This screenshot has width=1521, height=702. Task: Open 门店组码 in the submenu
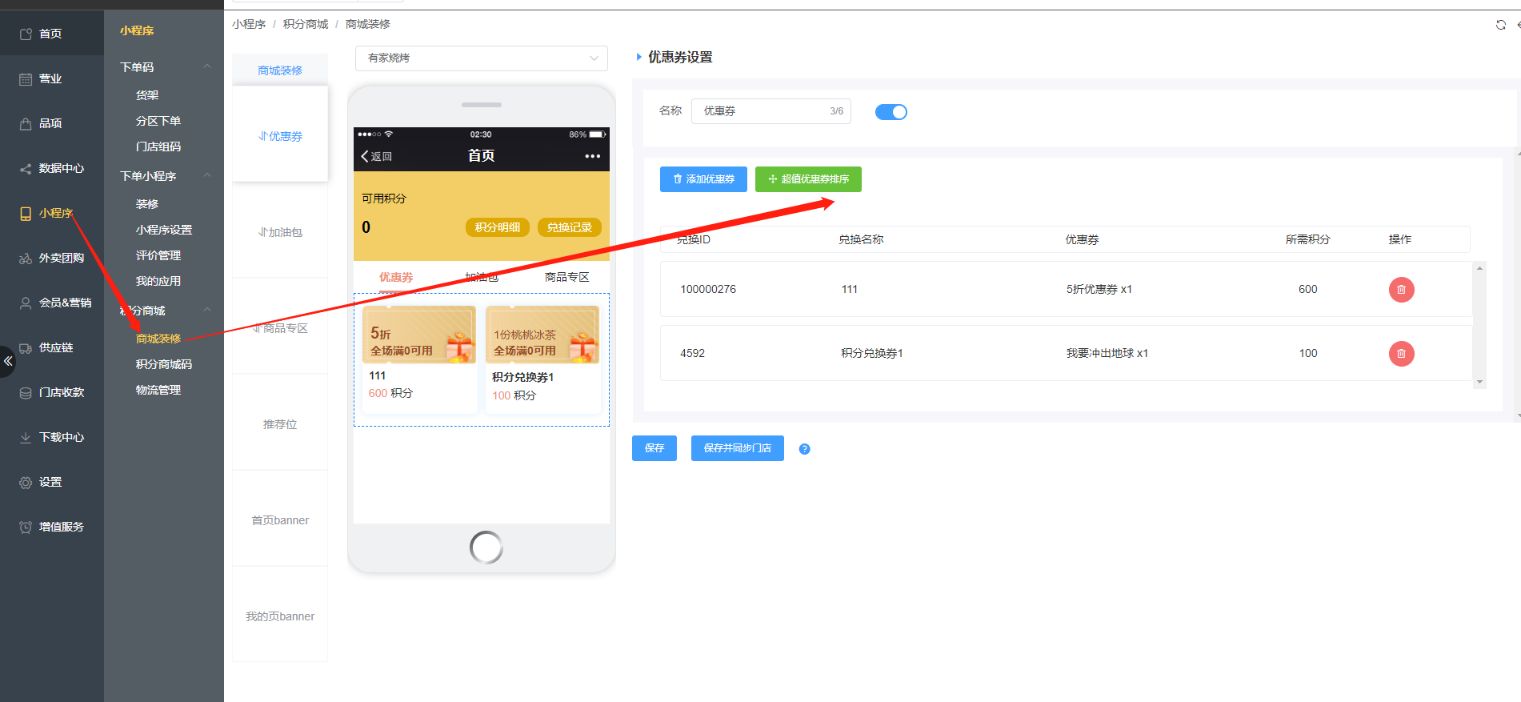pos(158,147)
